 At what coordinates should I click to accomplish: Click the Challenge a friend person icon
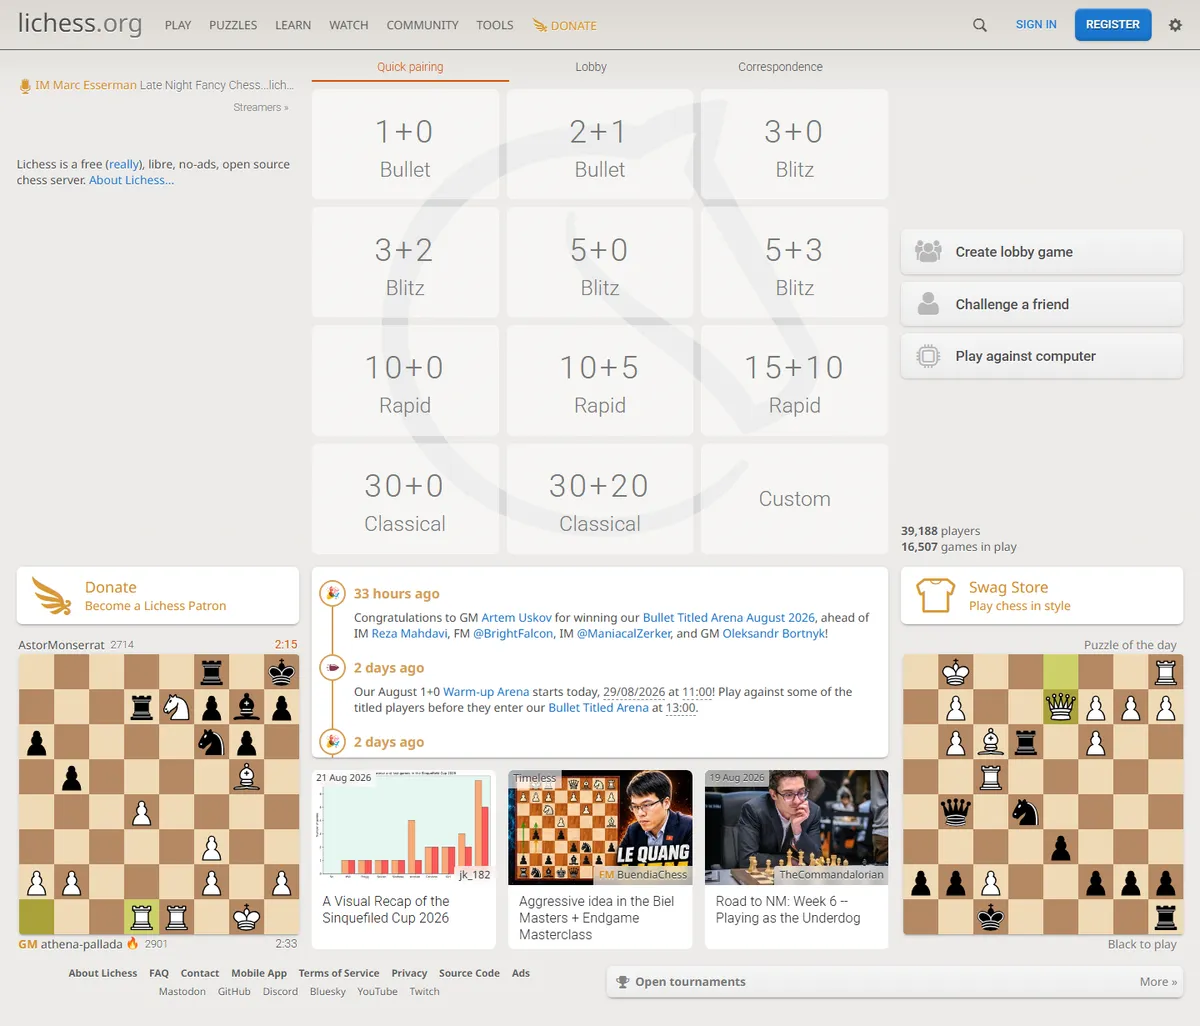[x=928, y=304]
